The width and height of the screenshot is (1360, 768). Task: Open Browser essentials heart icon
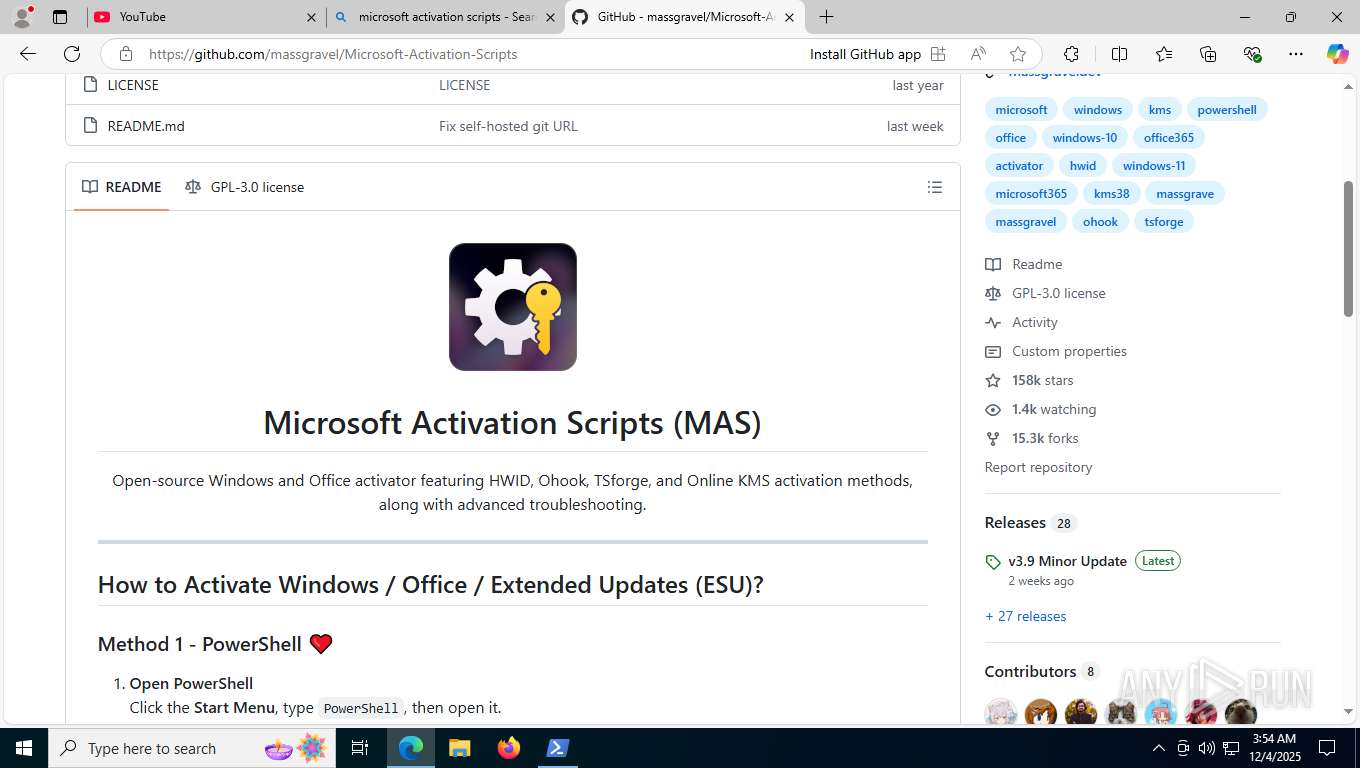point(1252,54)
